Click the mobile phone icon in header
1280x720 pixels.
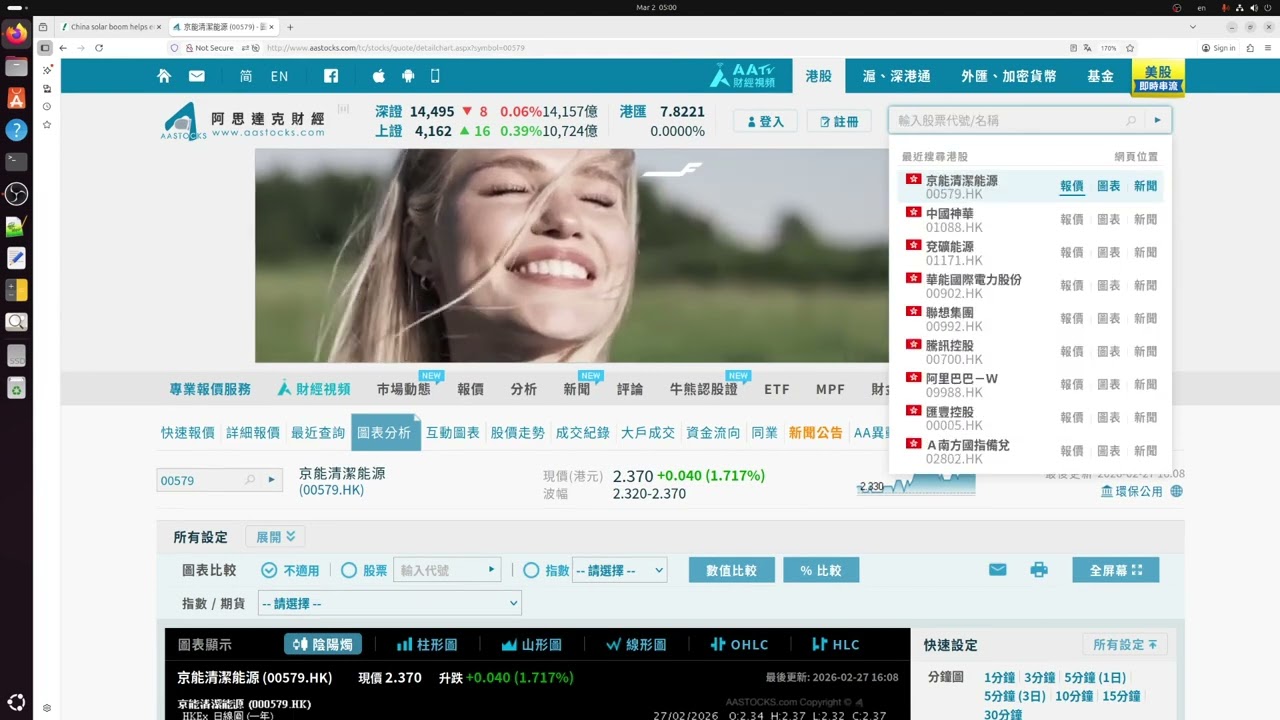point(435,76)
